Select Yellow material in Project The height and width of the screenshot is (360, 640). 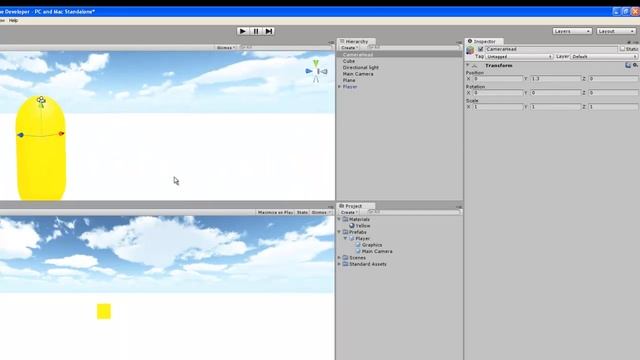click(x=362, y=226)
